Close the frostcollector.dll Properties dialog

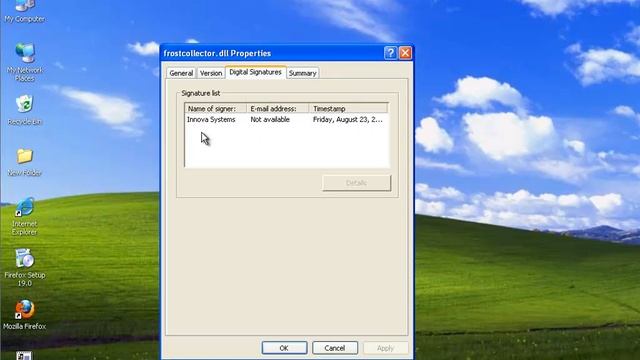405,53
